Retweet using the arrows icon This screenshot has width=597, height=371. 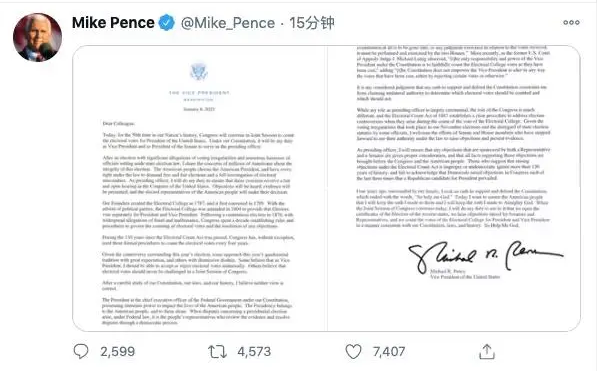(217, 352)
